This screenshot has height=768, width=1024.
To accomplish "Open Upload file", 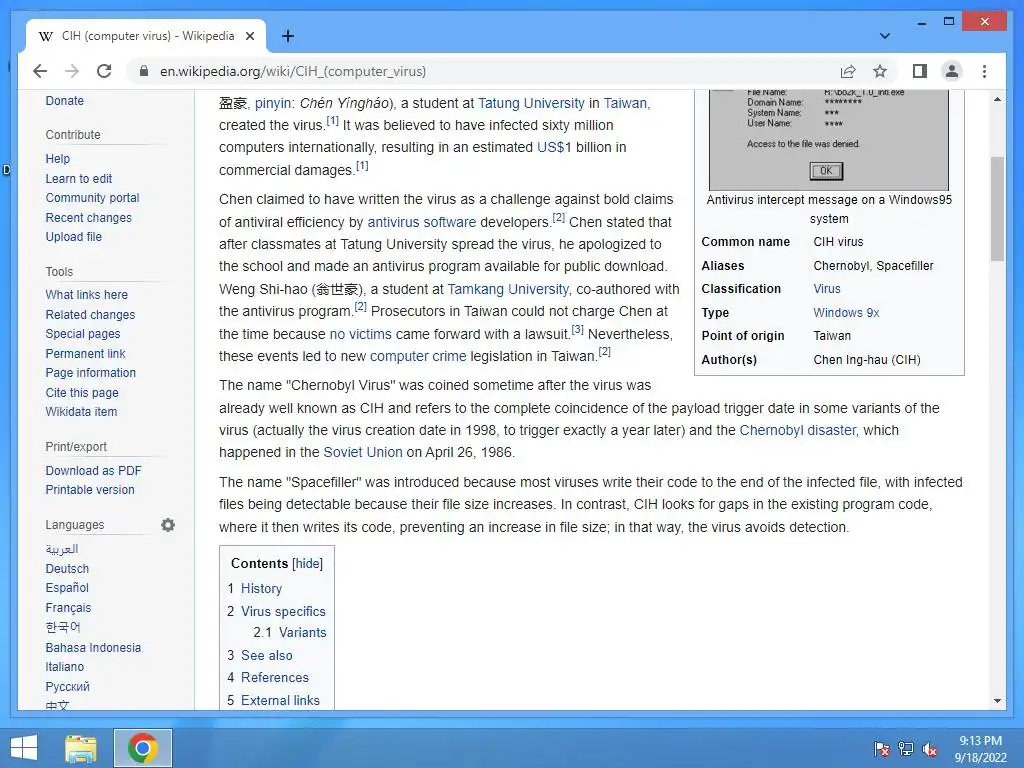I will [74, 236].
